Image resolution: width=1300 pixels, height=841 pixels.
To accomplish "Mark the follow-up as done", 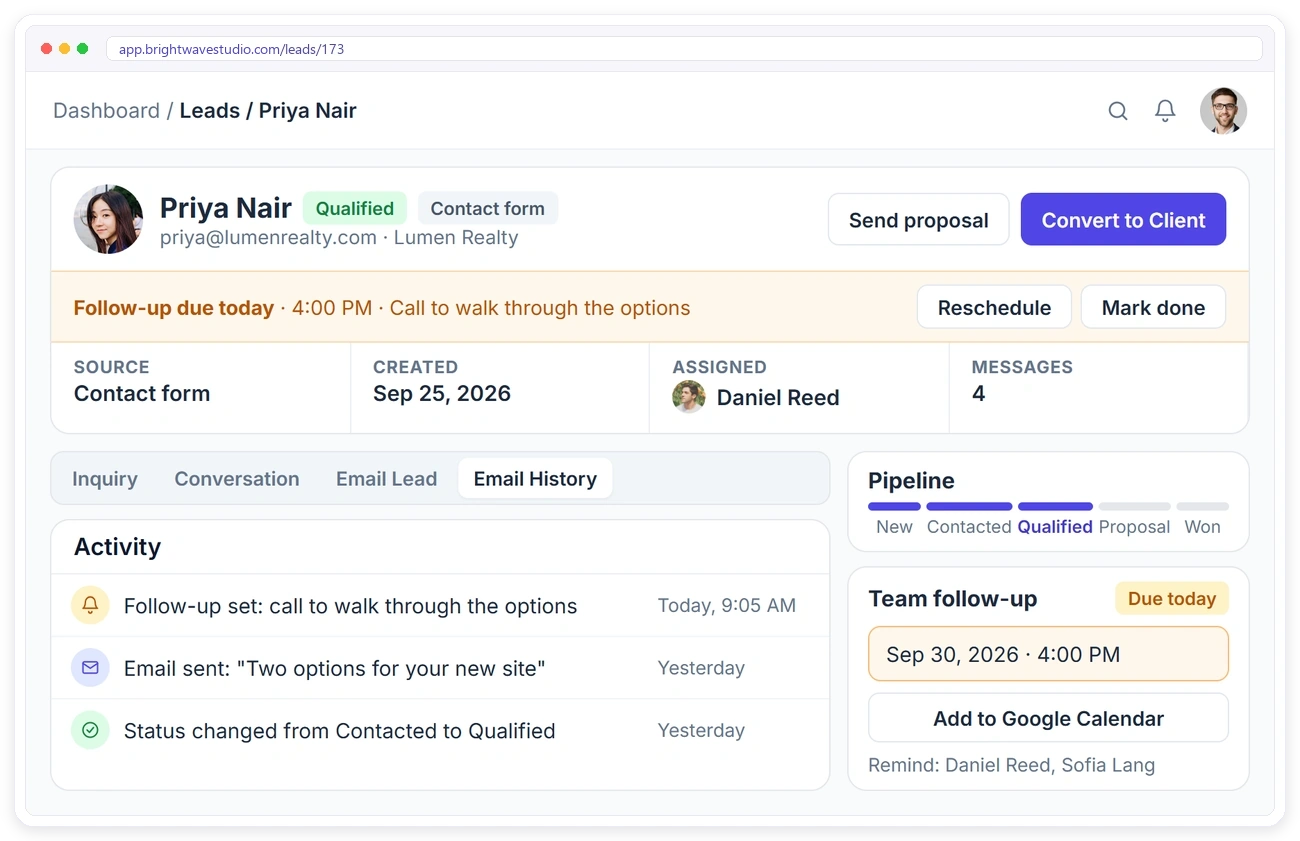I will 1153,308.
